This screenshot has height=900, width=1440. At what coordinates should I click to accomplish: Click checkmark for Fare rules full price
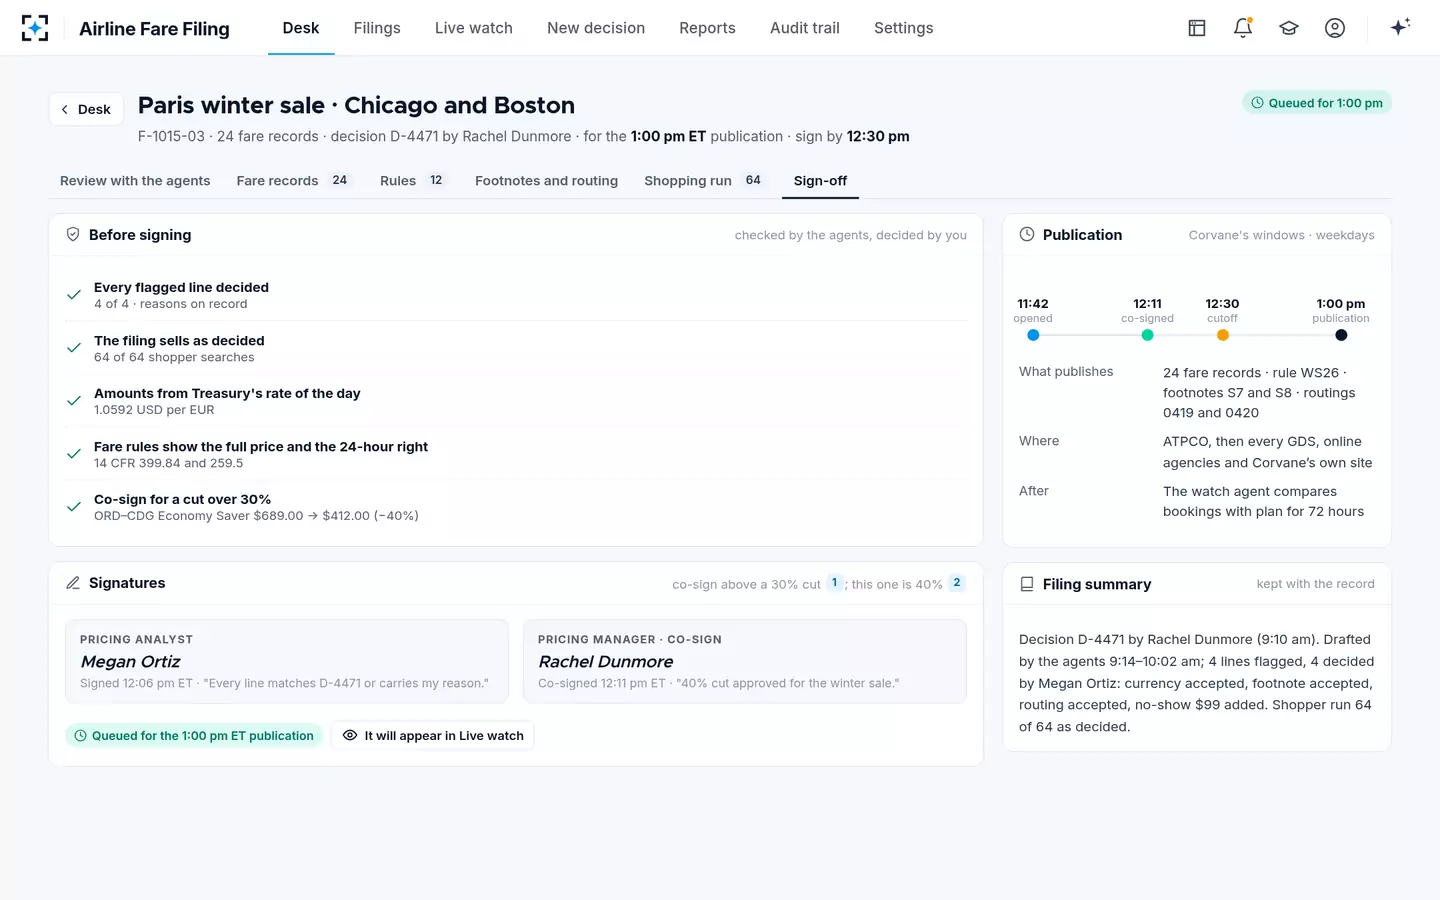pyautogui.click(x=74, y=454)
